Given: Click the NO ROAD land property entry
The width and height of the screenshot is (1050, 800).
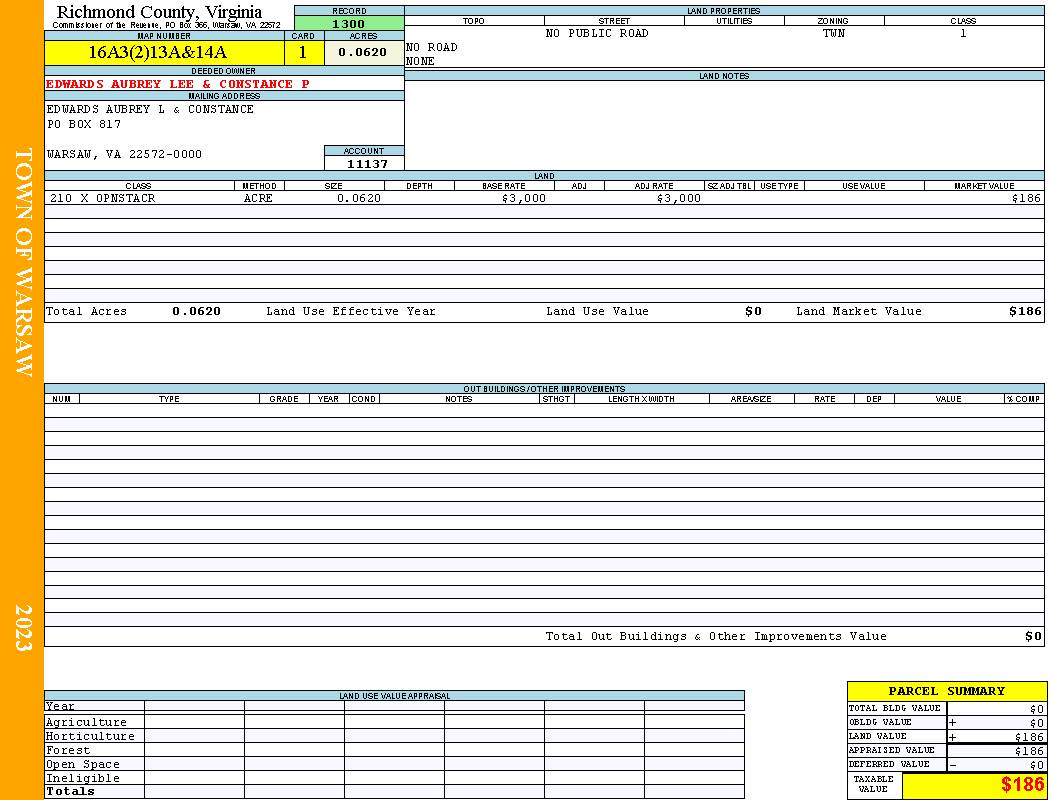Looking at the screenshot, I should [432, 47].
